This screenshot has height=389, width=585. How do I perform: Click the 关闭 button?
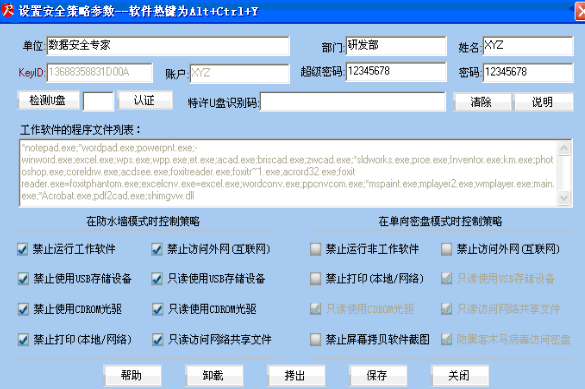(x=460, y=375)
